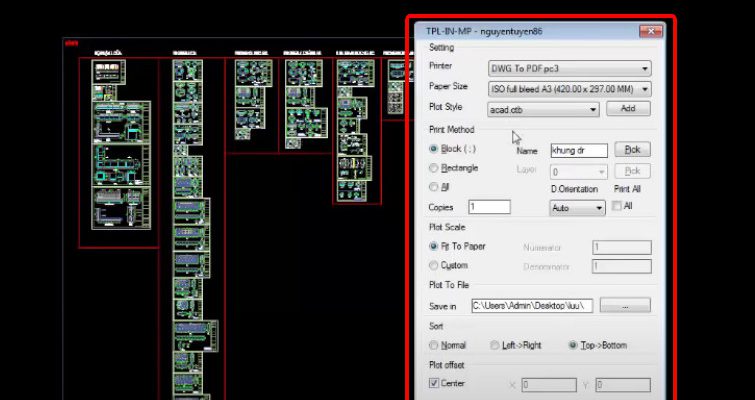Select the All print method radio button
This screenshot has height=400, width=755.
click(434, 187)
